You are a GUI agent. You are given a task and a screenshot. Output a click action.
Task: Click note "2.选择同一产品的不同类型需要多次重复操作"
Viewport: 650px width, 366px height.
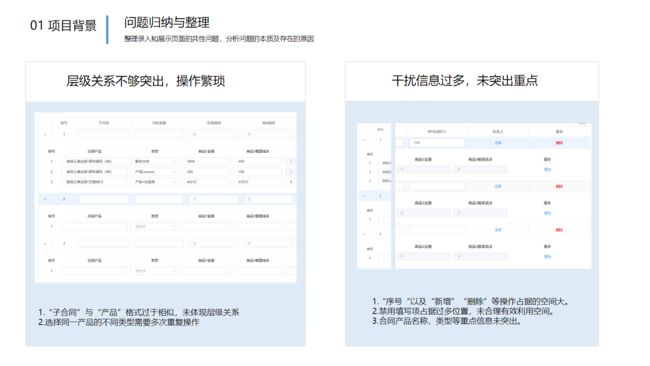[119, 322]
